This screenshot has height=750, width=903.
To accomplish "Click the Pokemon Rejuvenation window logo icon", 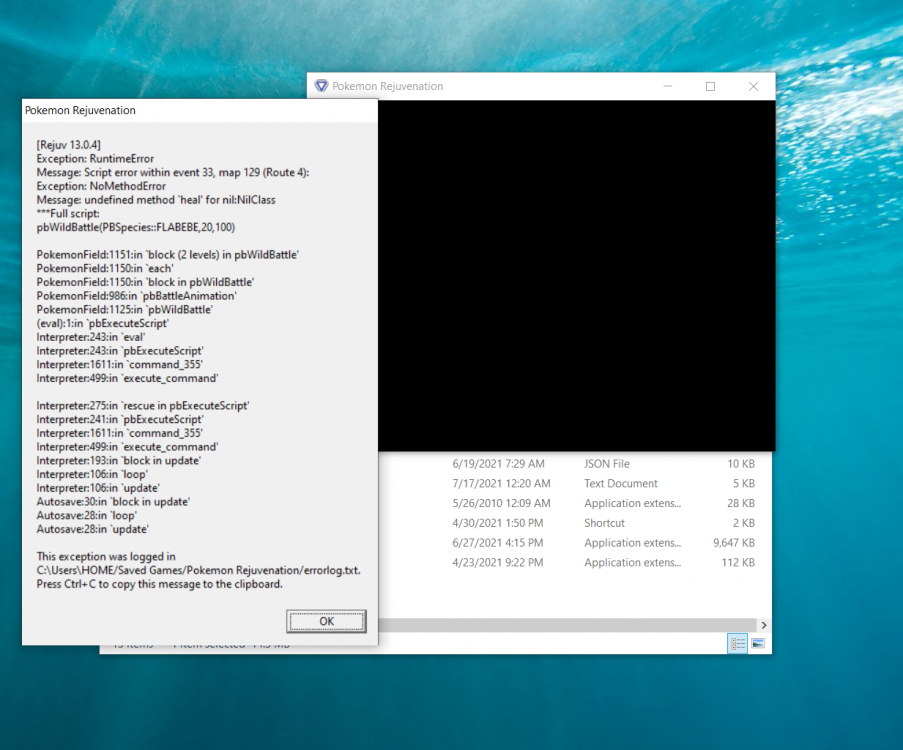I will click(x=321, y=86).
